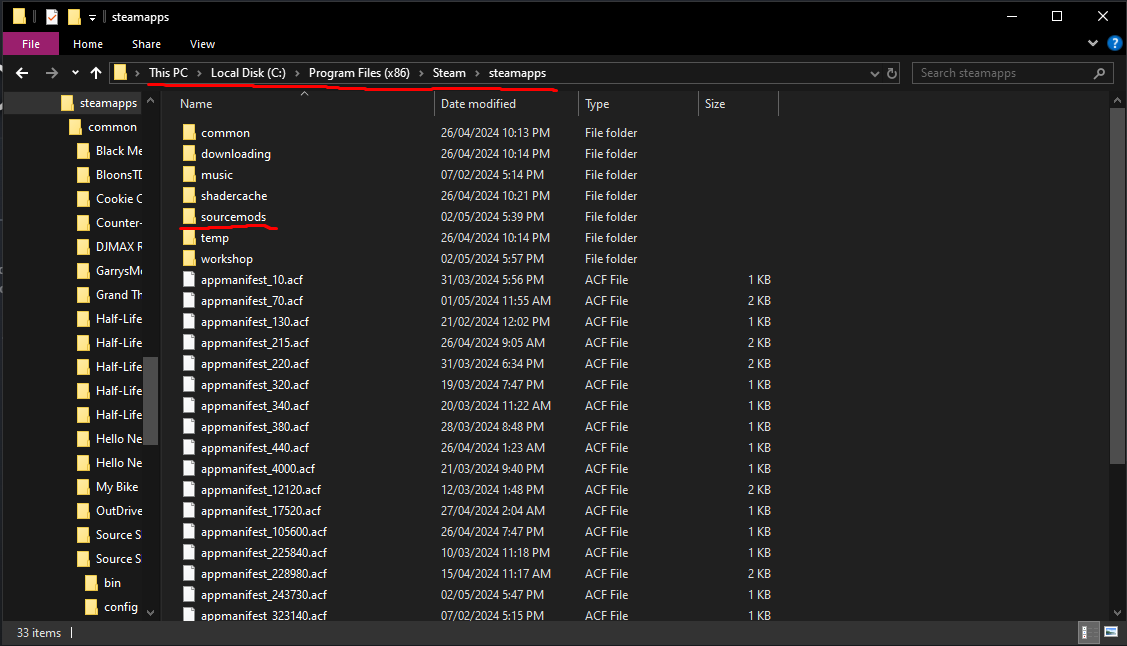This screenshot has height=646, width=1127.
Task: Open the File menu
Action: coord(31,44)
